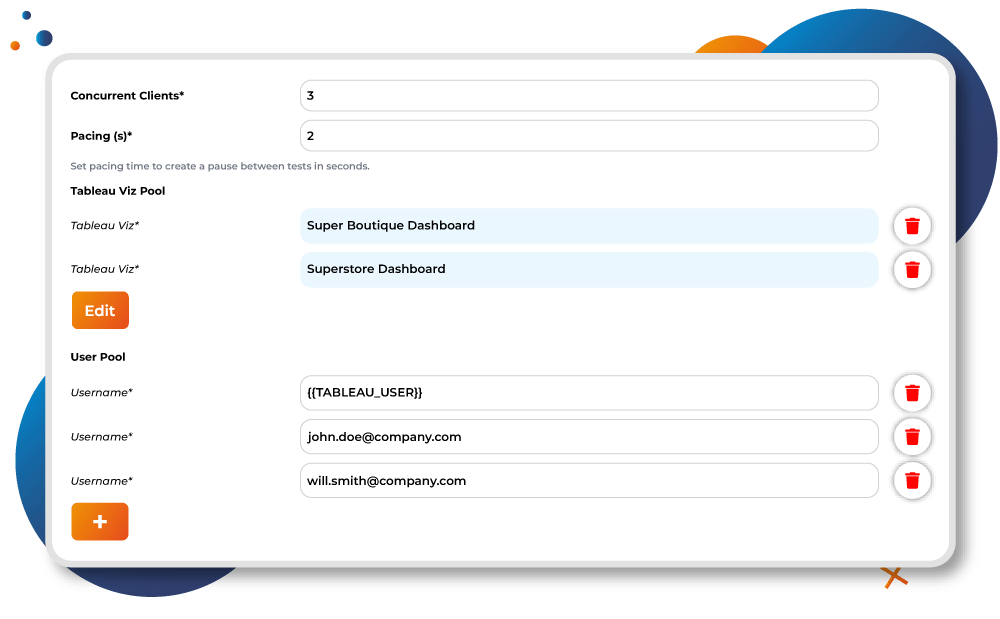Select the Super Boutique Dashboard field
Screen dimensions: 1000x619
point(589,226)
